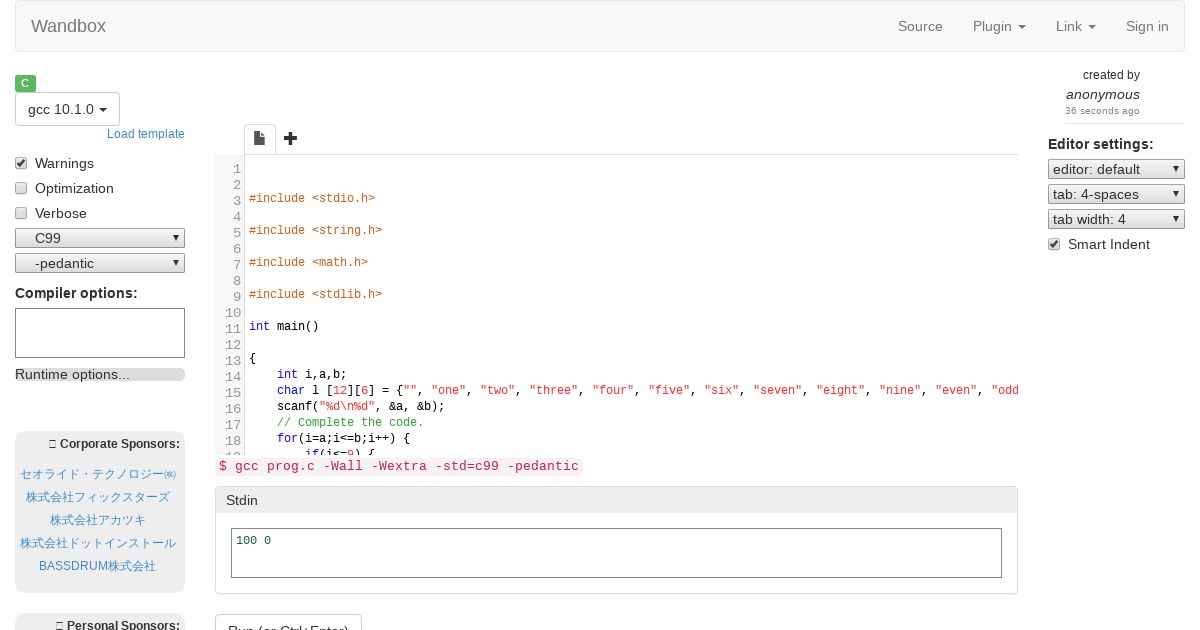Click the Run (or Ctrl+Enter) button

(x=288, y=622)
